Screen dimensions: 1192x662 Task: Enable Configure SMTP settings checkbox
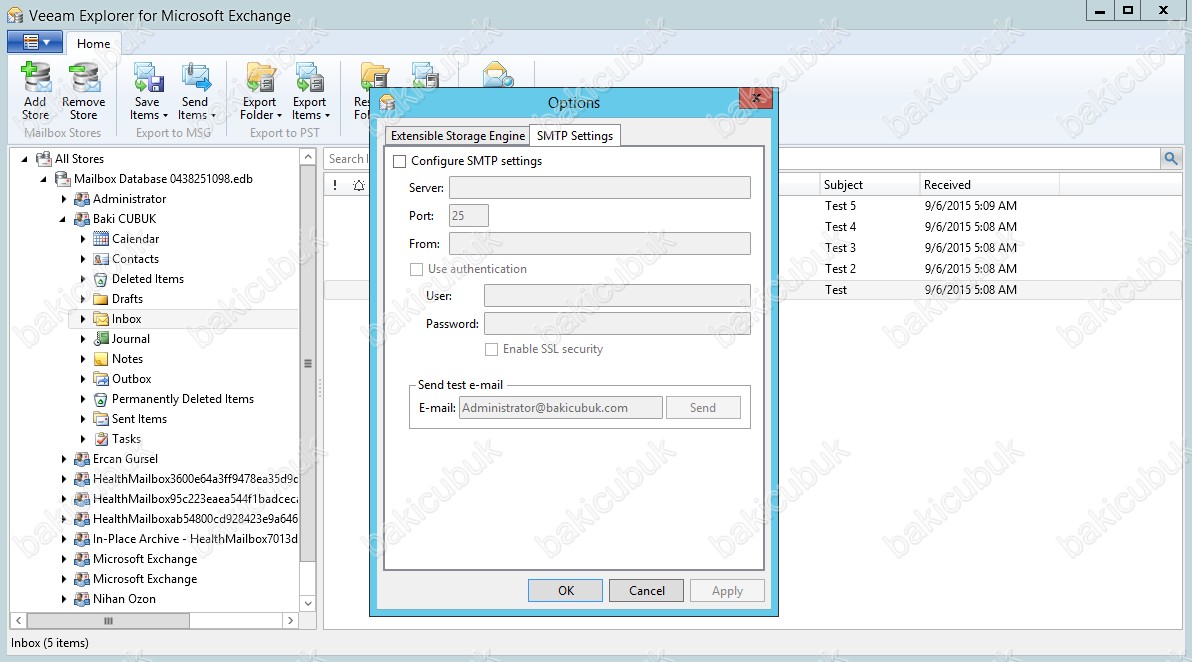[400, 161]
